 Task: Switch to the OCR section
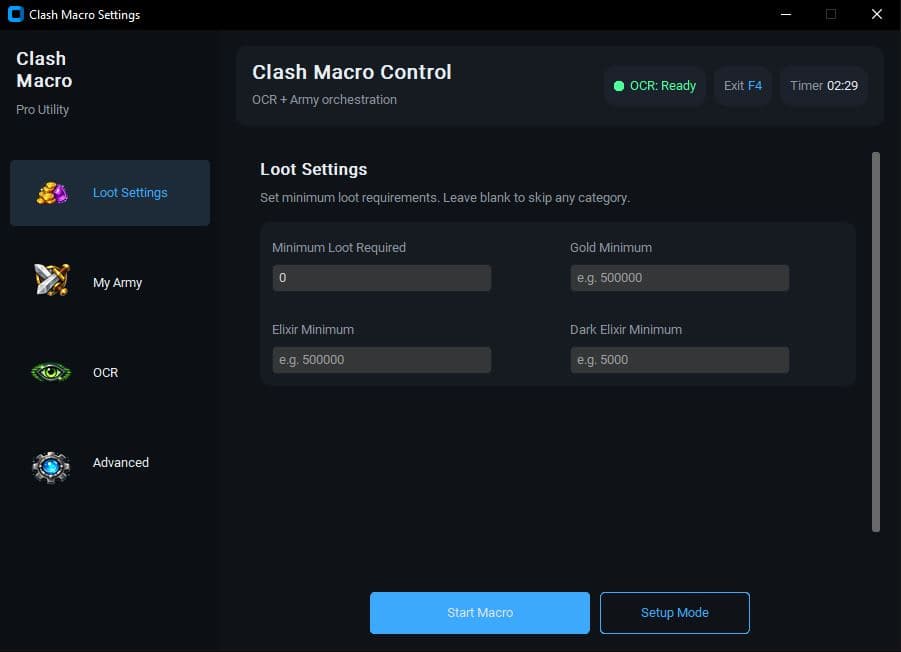tap(106, 372)
